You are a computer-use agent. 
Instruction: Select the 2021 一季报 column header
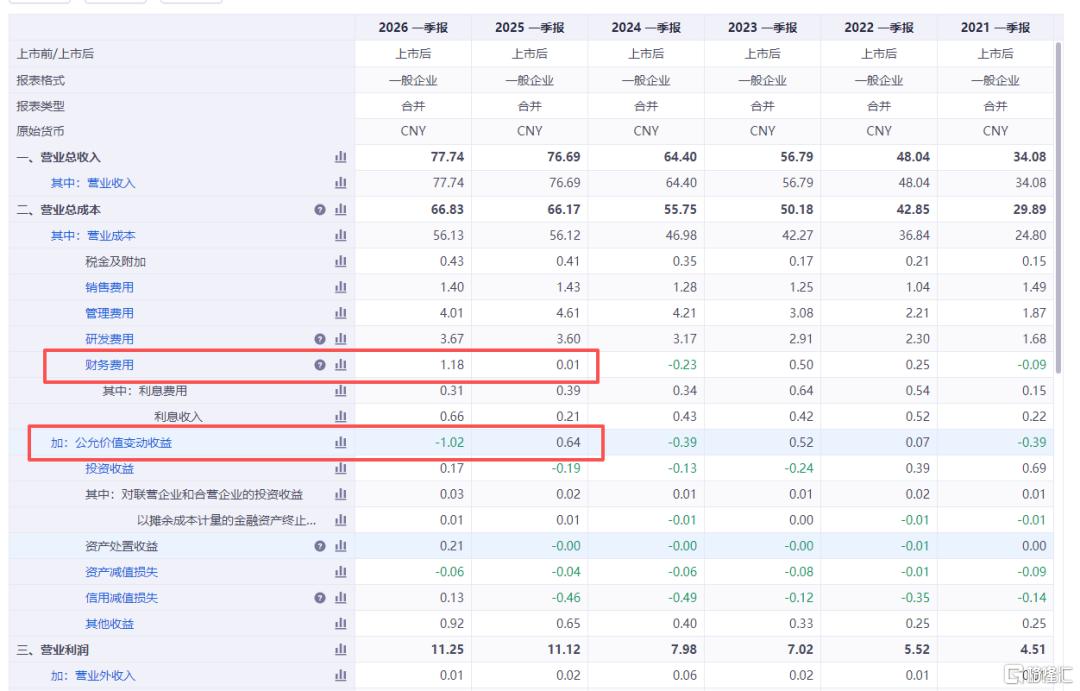[x=995, y=28]
